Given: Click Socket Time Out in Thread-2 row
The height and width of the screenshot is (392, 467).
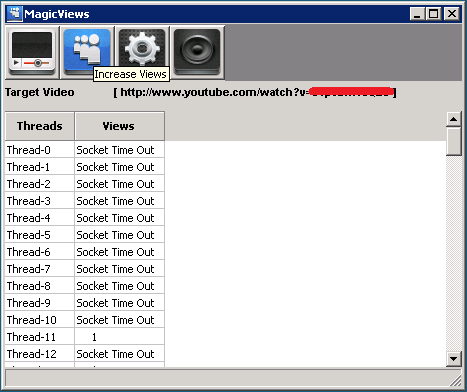Looking at the screenshot, I should click(x=119, y=184).
